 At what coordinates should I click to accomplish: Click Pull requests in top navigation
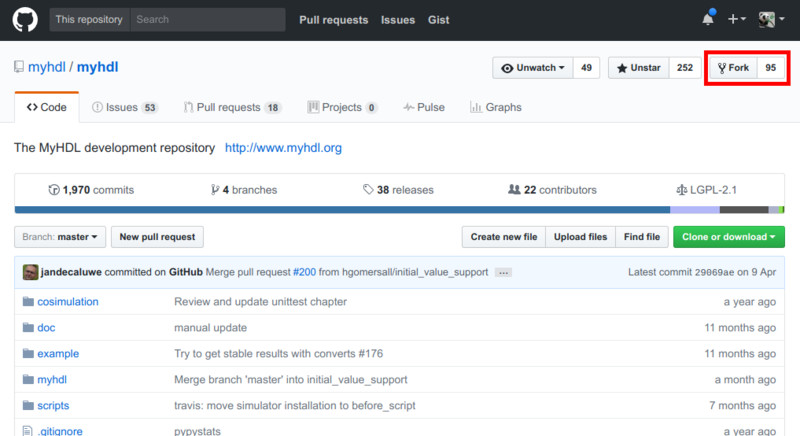click(334, 20)
